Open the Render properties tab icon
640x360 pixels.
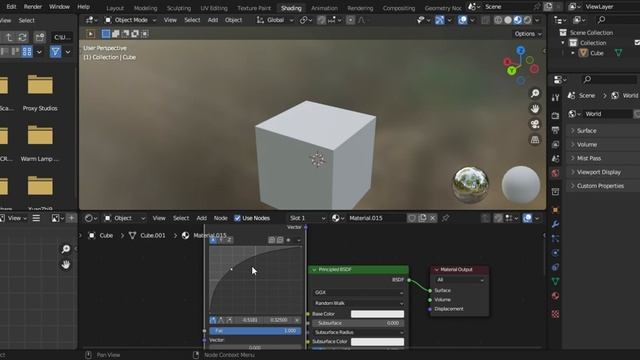coord(555,116)
